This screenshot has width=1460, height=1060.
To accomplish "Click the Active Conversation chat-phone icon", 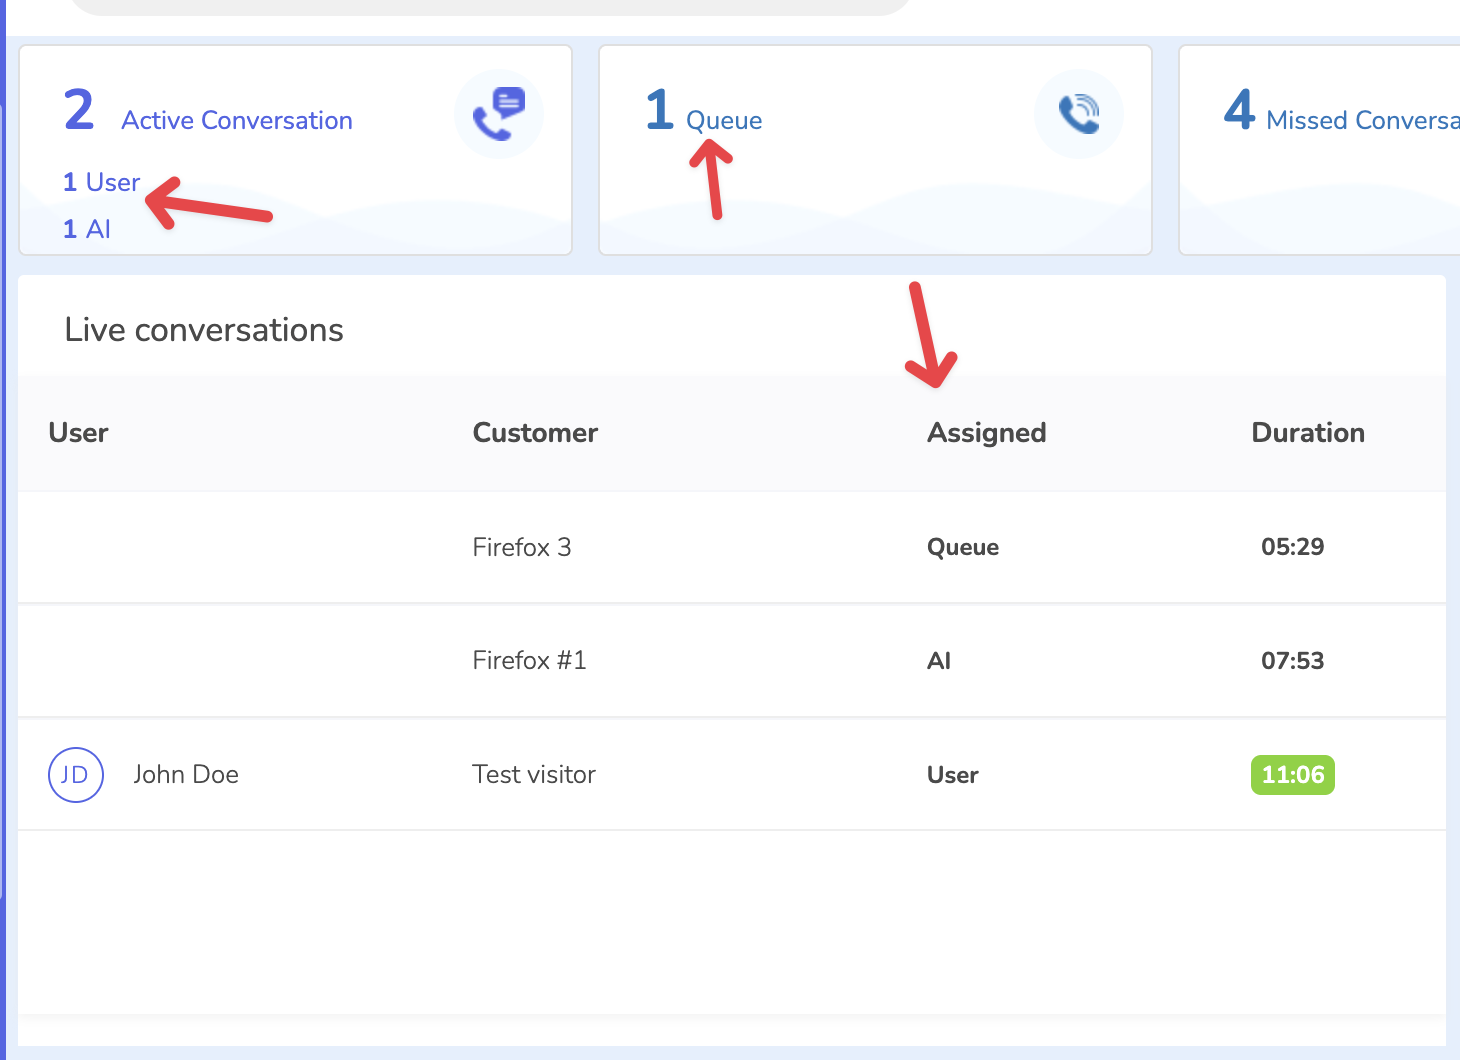I will [x=499, y=114].
